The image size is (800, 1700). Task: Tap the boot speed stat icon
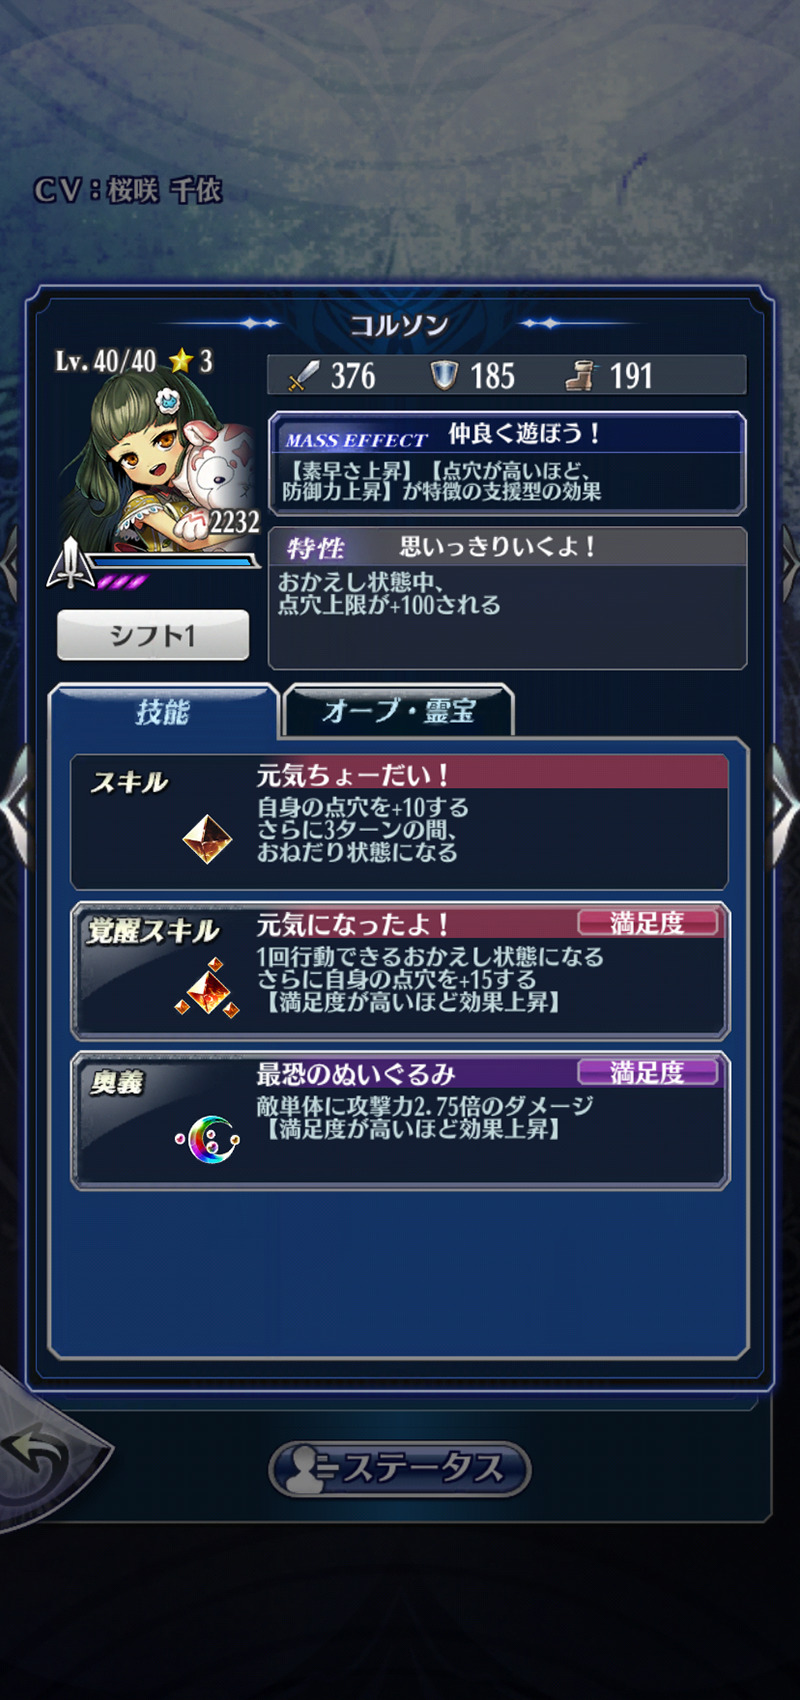pos(581,376)
